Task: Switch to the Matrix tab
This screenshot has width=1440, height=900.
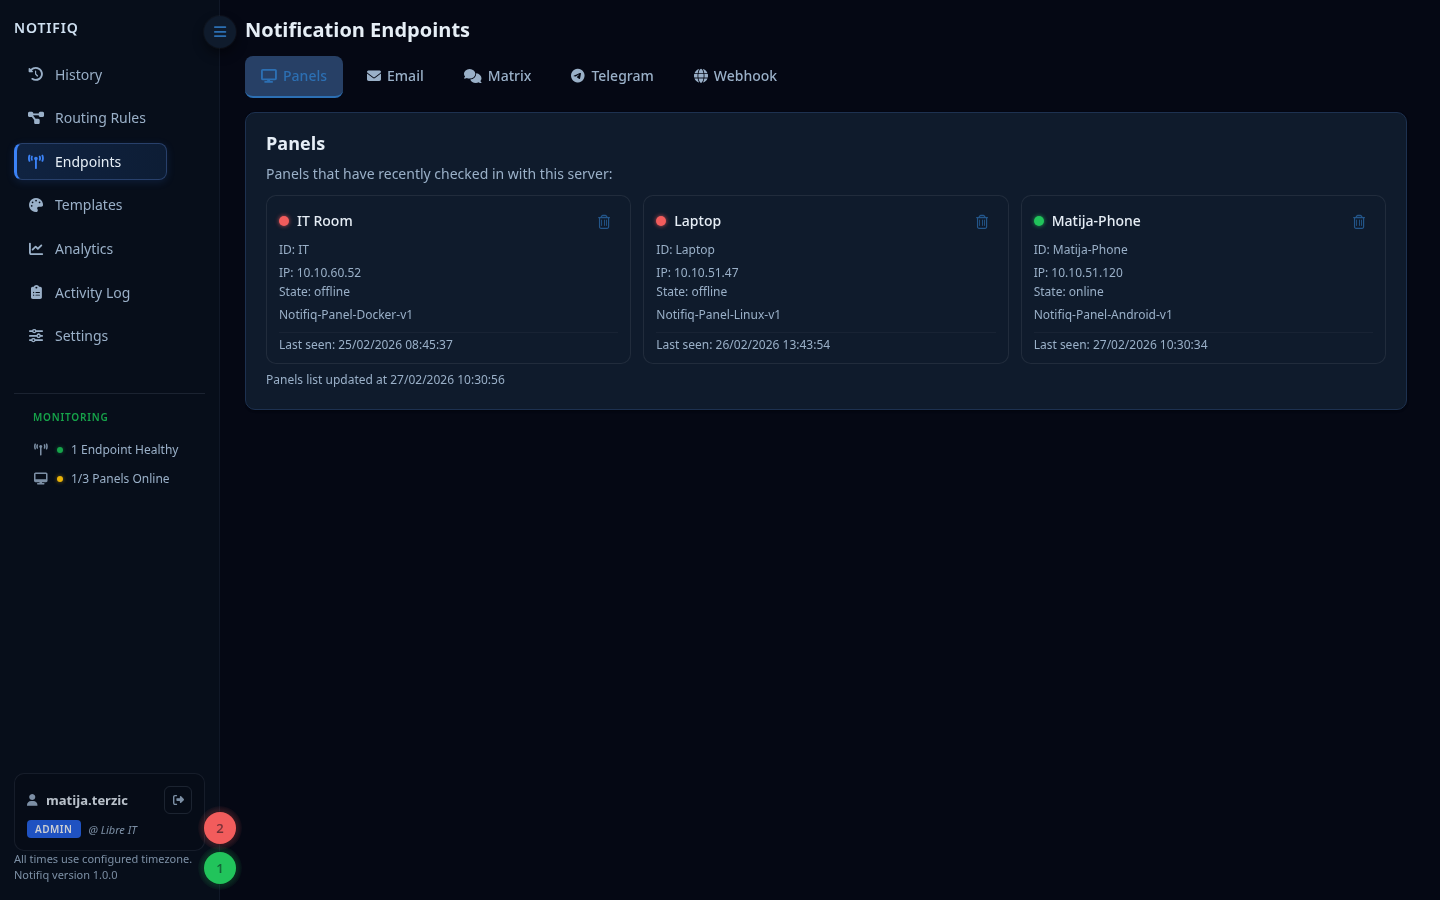Action: (x=497, y=76)
